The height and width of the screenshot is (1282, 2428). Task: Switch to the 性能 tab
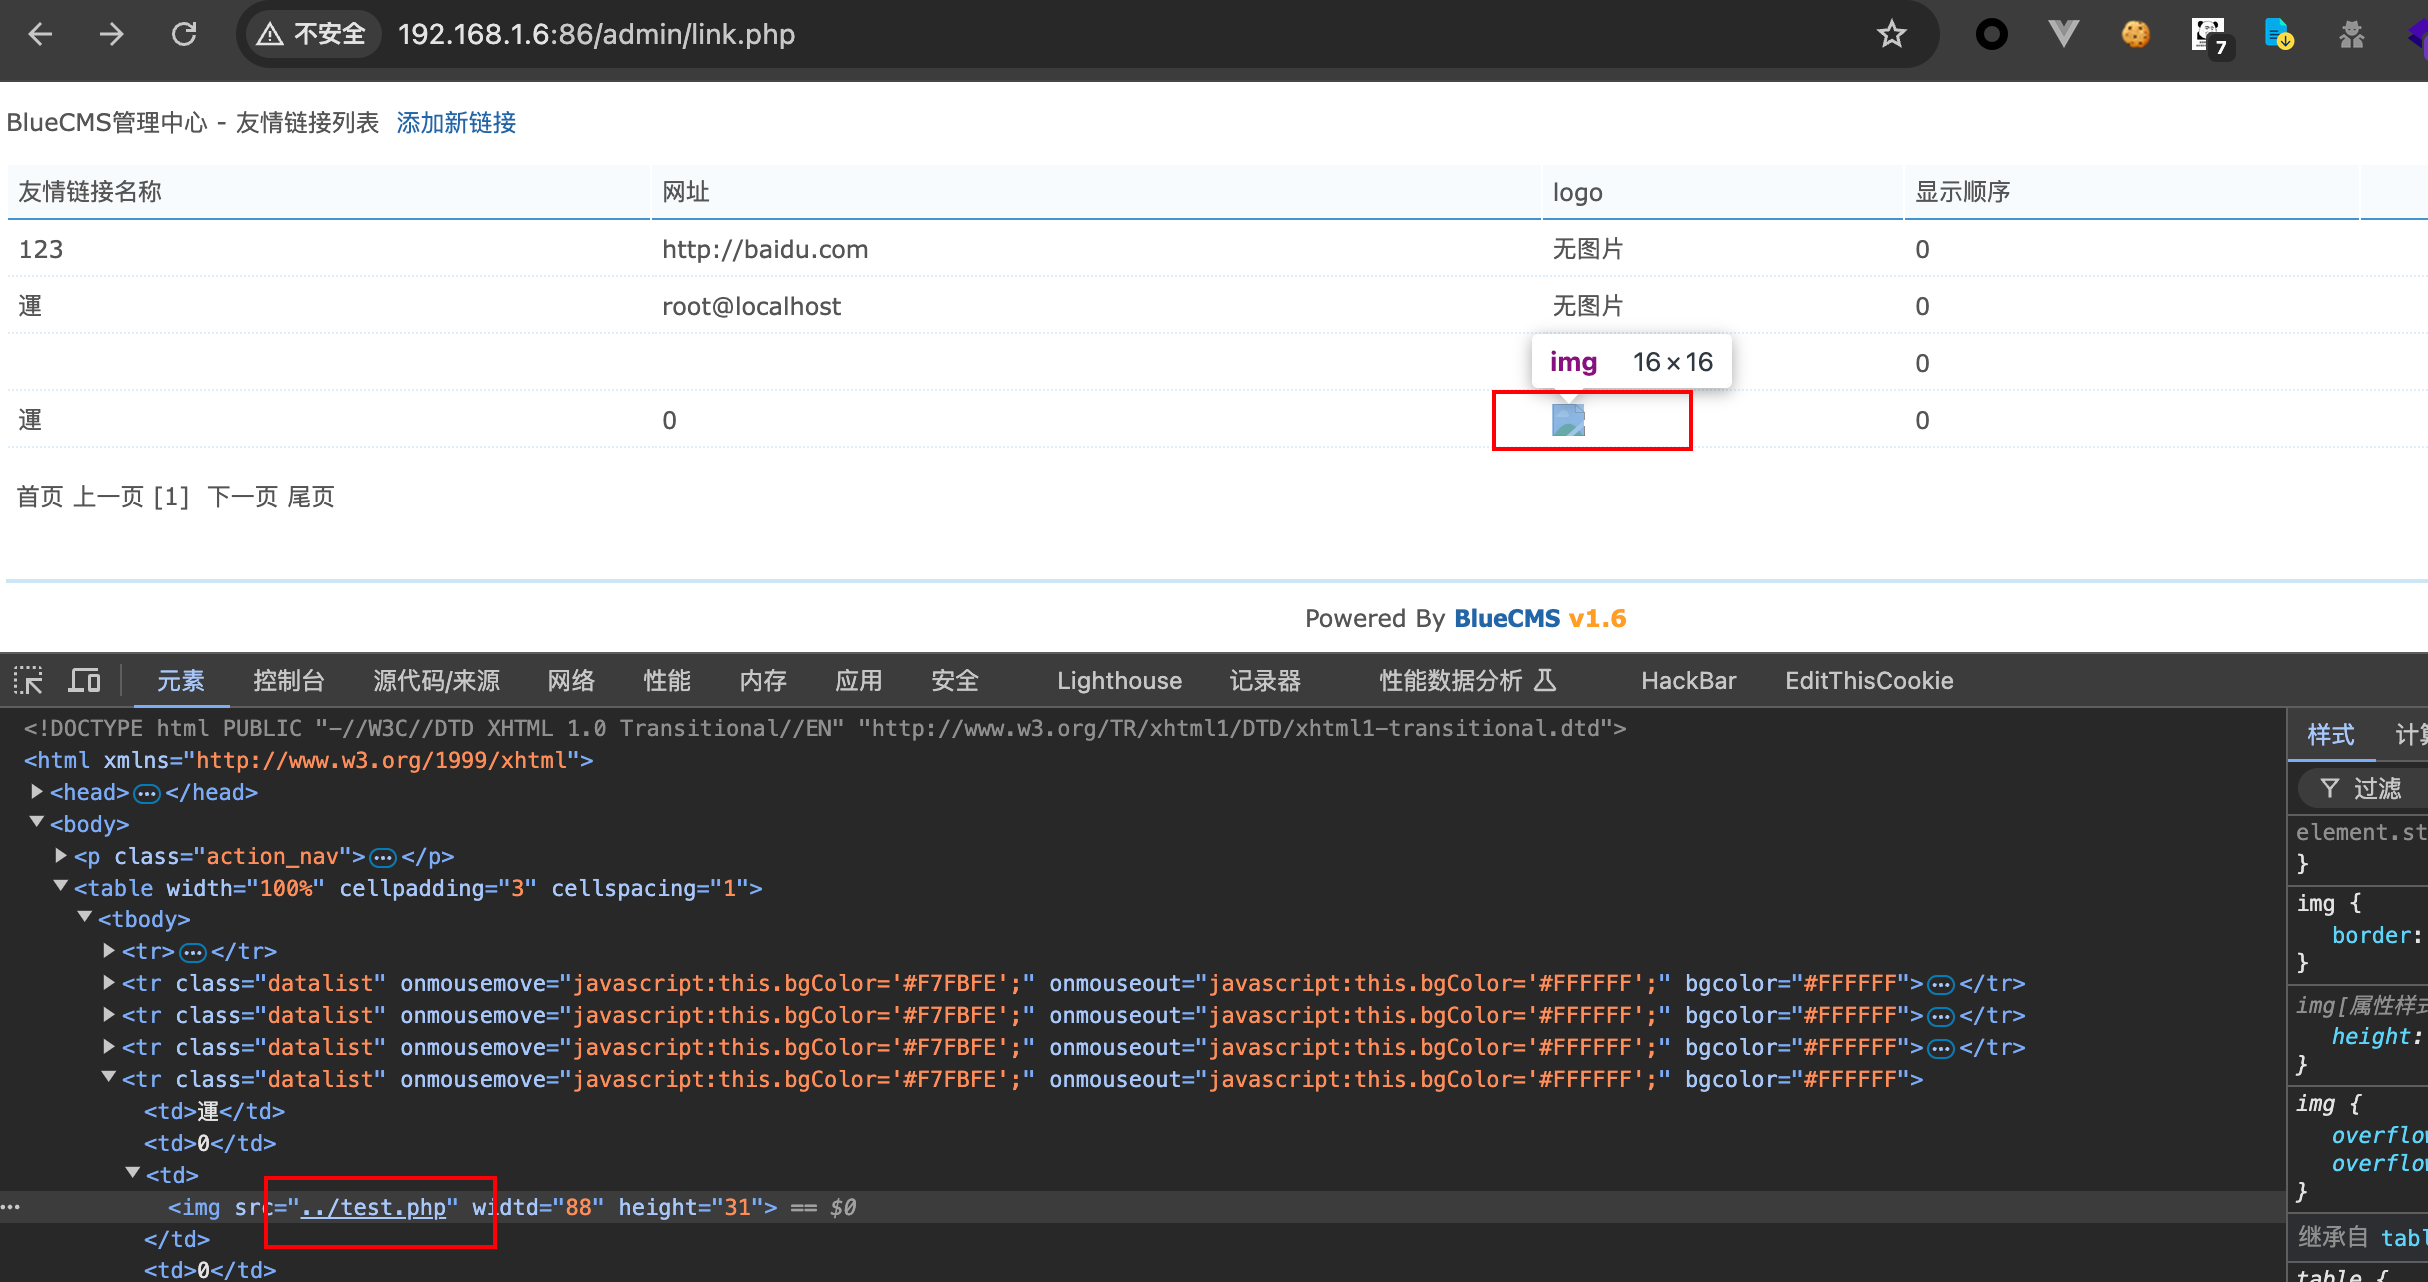click(x=667, y=681)
